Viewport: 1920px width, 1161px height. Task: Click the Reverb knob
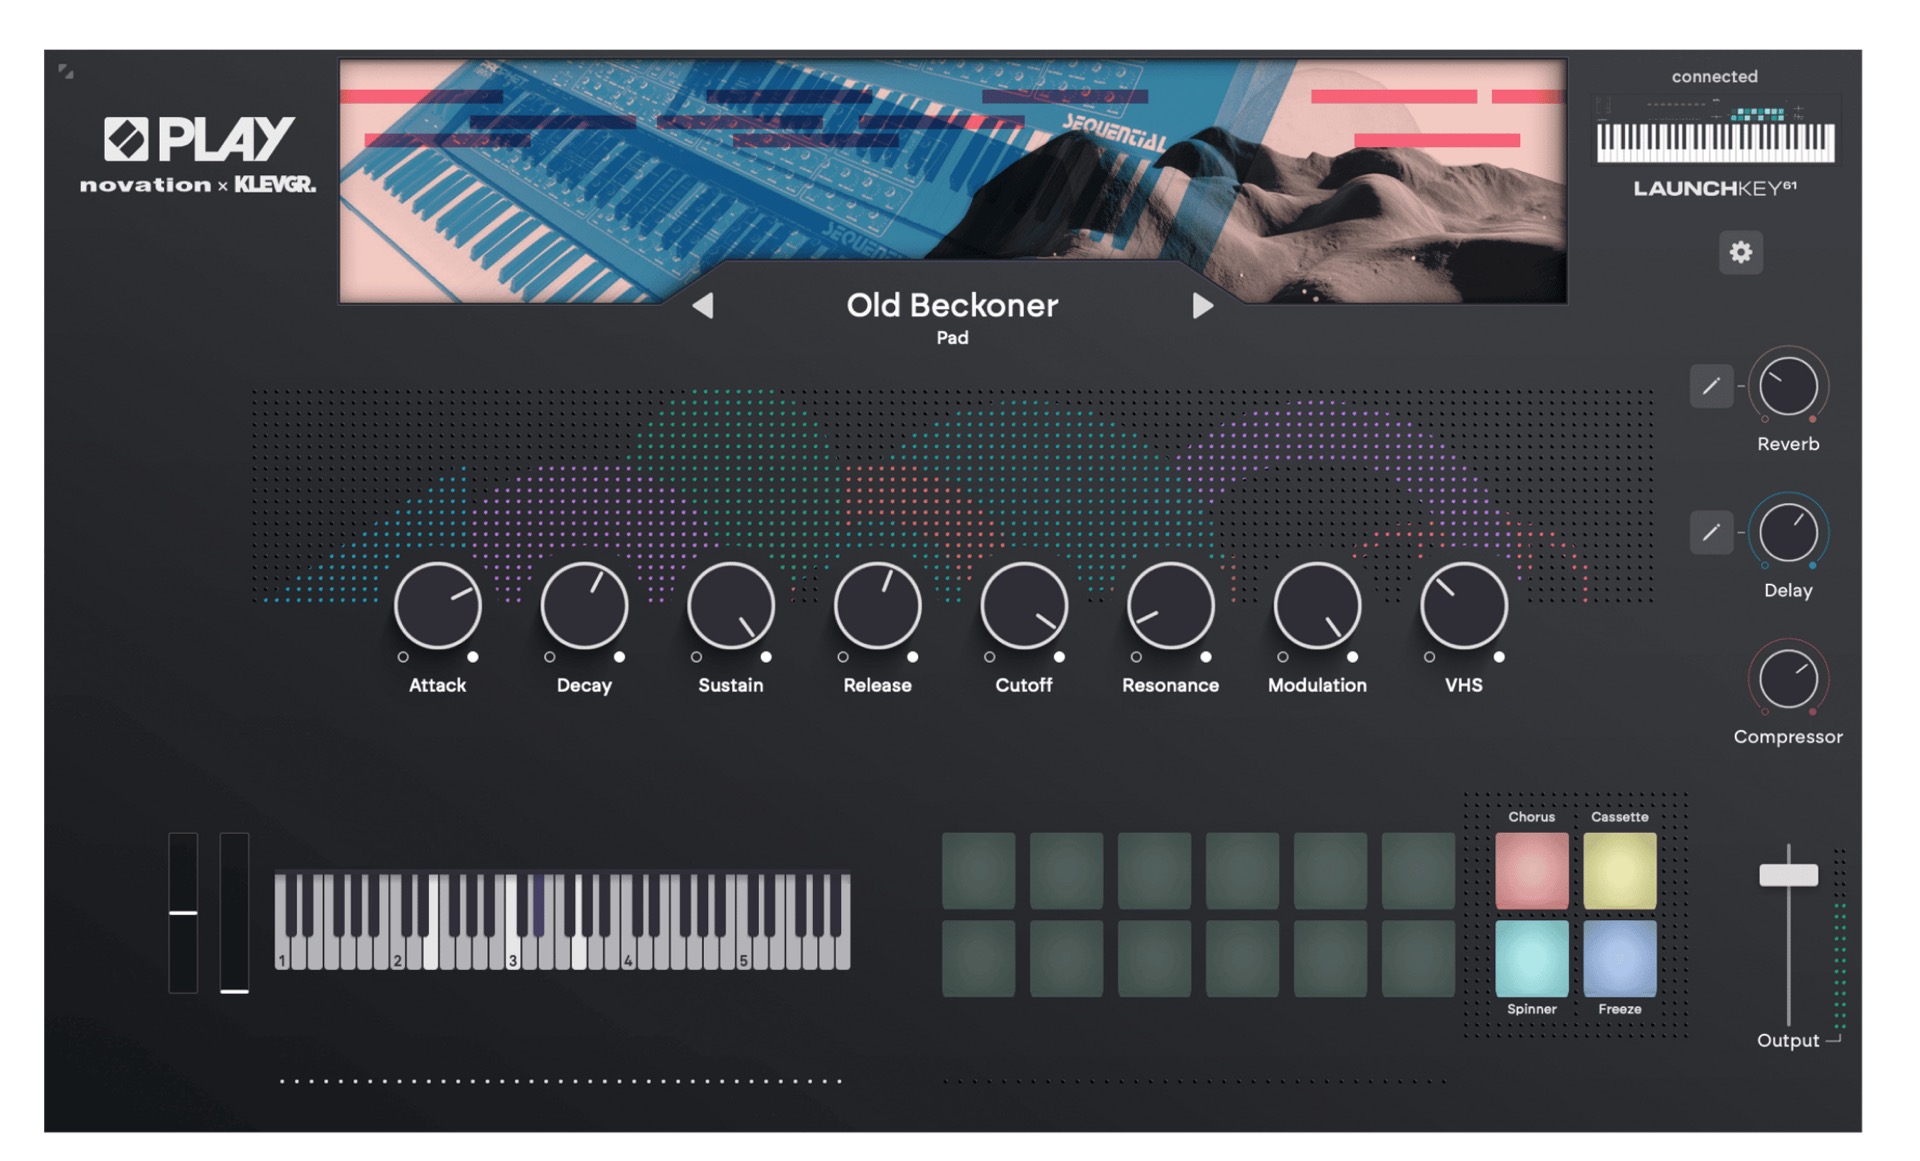(x=1787, y=386)
